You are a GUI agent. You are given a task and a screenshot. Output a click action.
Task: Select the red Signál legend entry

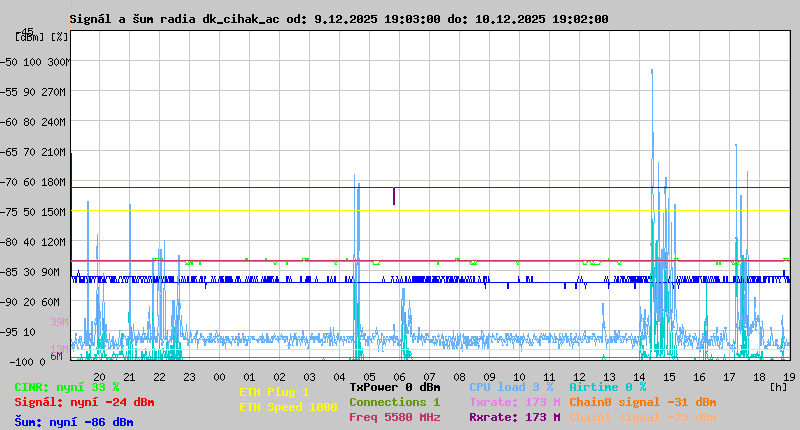(x=84, y=403)
